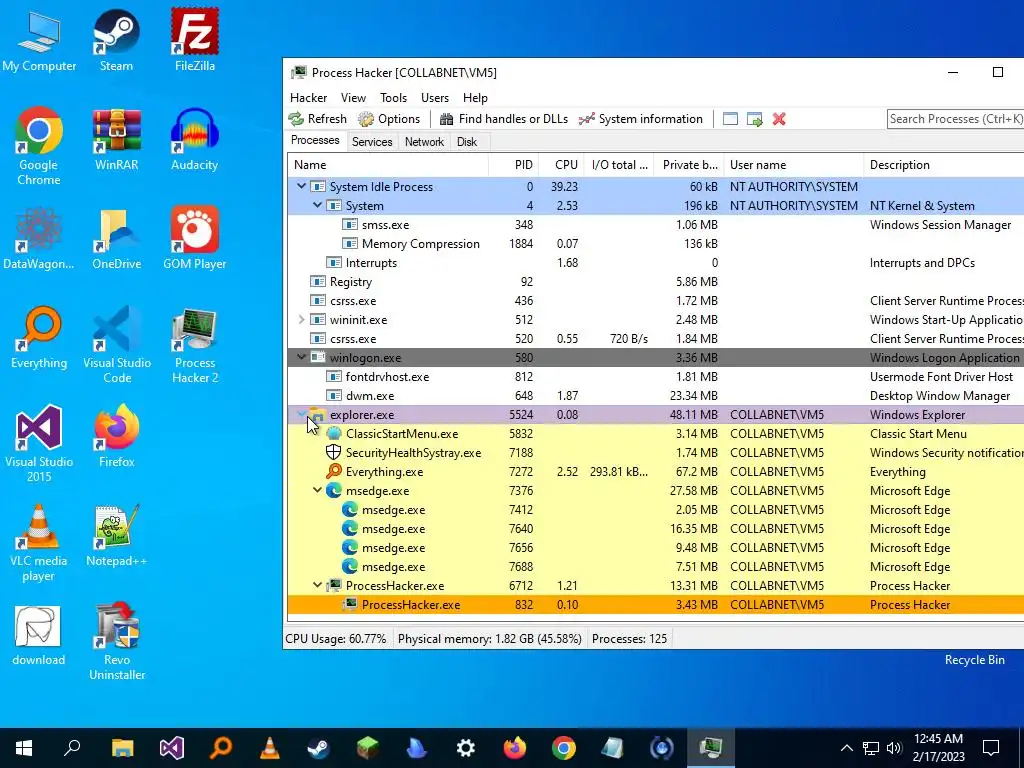This screenshot has height=768, width=1024.
Task: Collapse the winlogon.exe tree node
Action: coord(301,357)
